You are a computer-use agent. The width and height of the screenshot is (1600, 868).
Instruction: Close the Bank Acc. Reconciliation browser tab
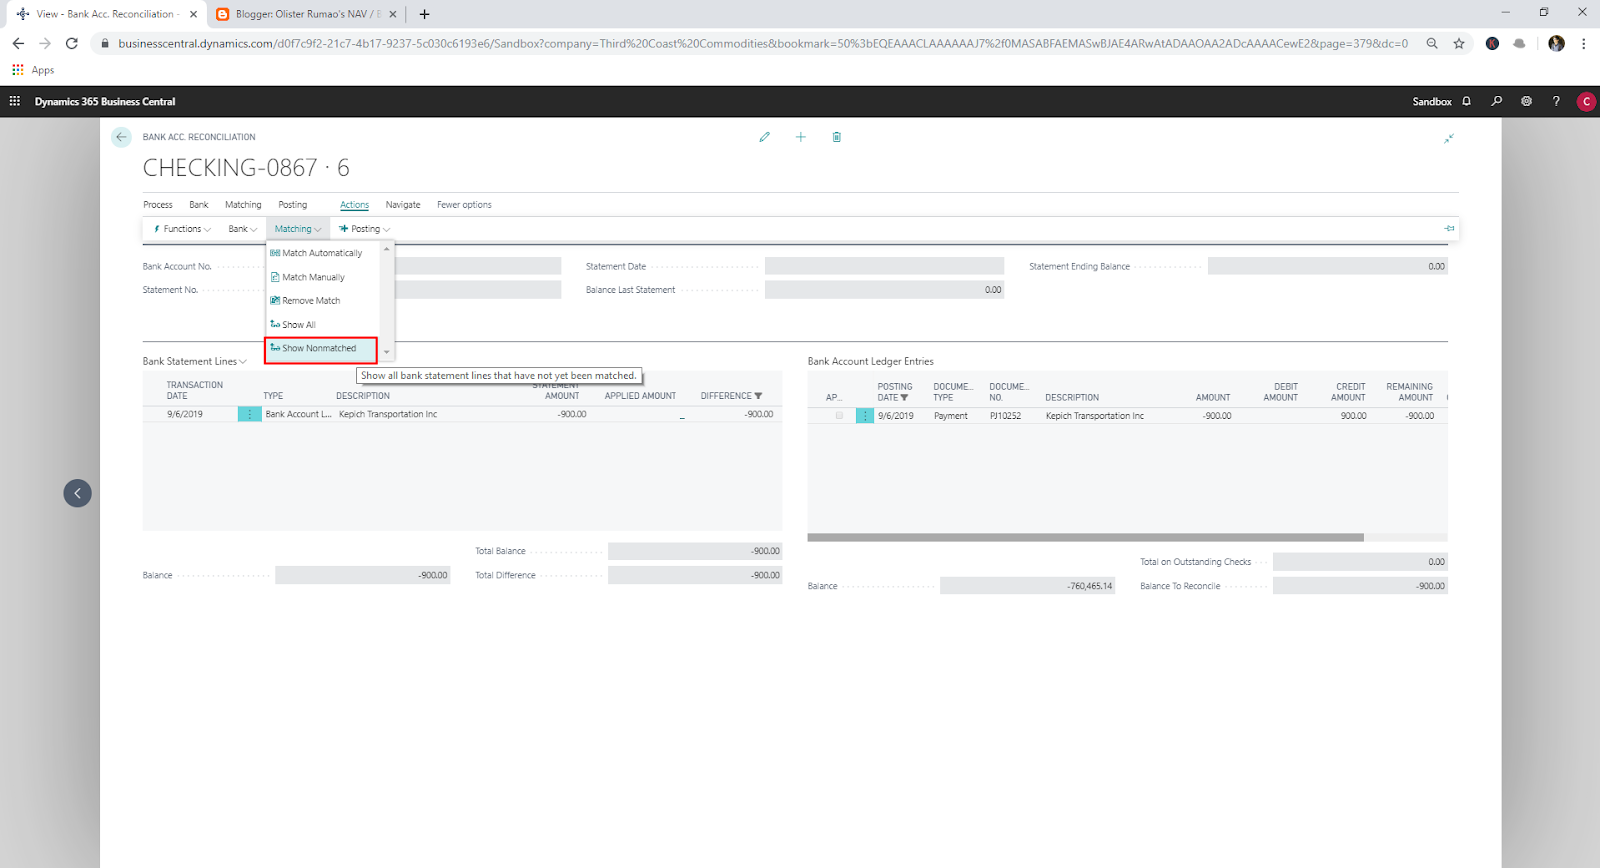(x=193, y=14)
